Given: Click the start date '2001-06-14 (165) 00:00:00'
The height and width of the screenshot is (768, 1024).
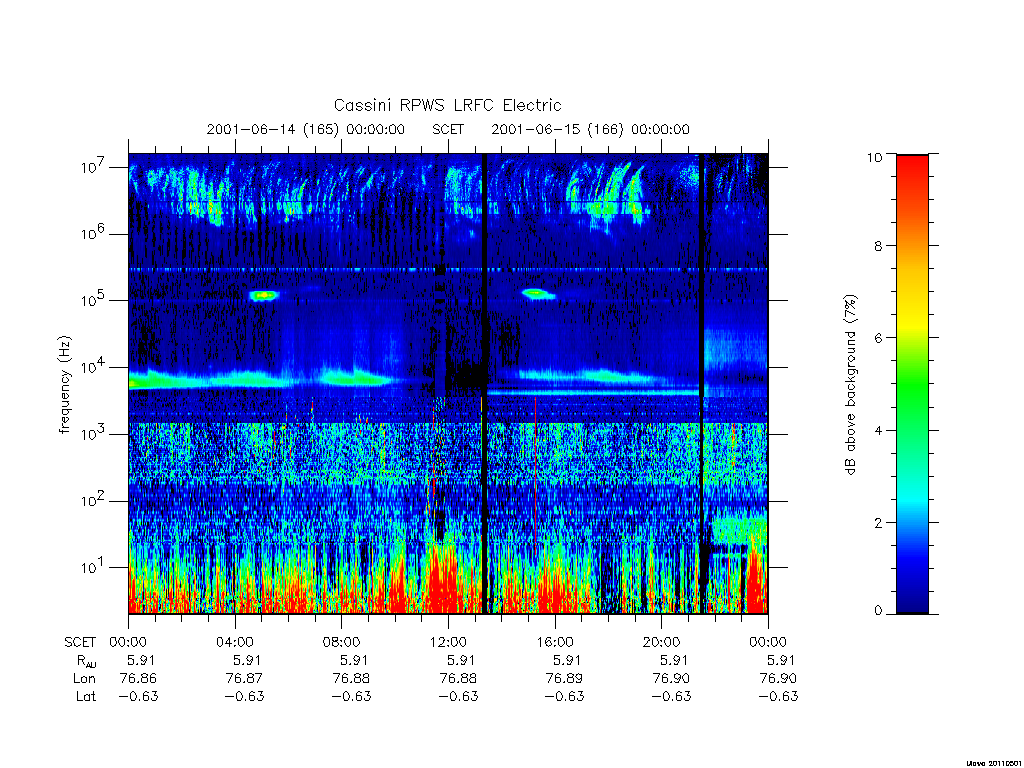Looking at the screenshot, I should [x=306, y=129].
